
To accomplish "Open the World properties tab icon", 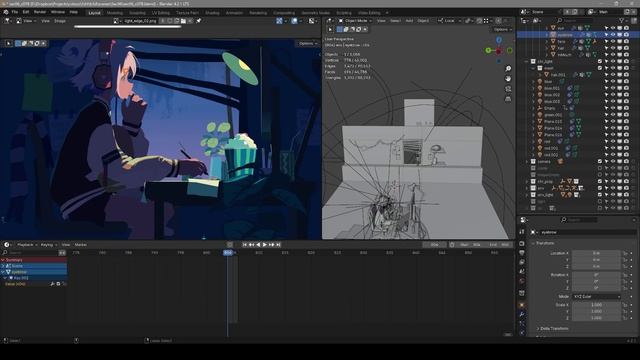I will tap(522, 281).
